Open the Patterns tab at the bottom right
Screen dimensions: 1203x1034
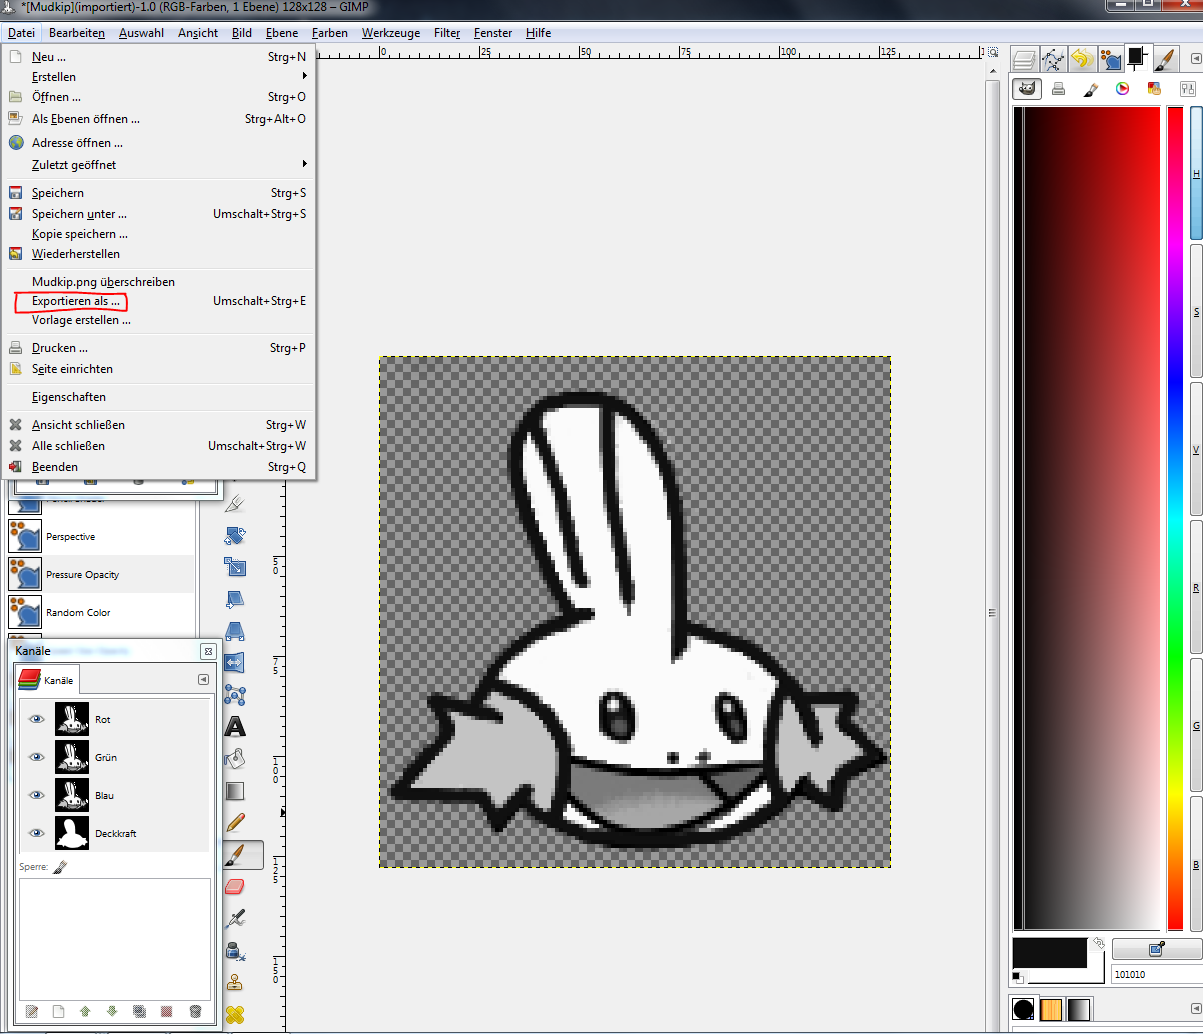pyautogui.click(x=1051, y=1010)
